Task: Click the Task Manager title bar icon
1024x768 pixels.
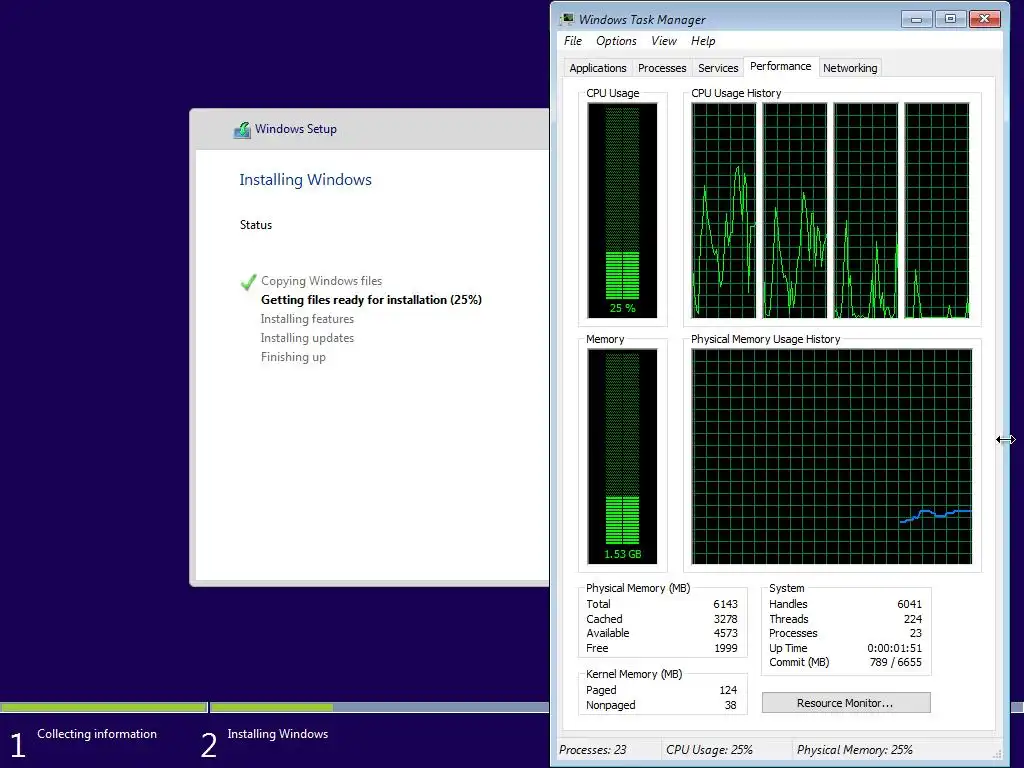Action: pyautogui.click(x=567, y=20)
